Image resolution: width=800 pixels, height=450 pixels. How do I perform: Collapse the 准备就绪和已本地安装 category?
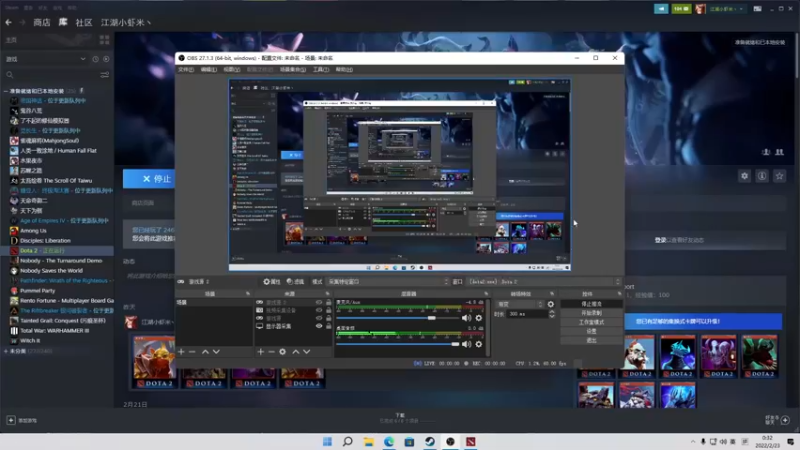coord(6,91)
